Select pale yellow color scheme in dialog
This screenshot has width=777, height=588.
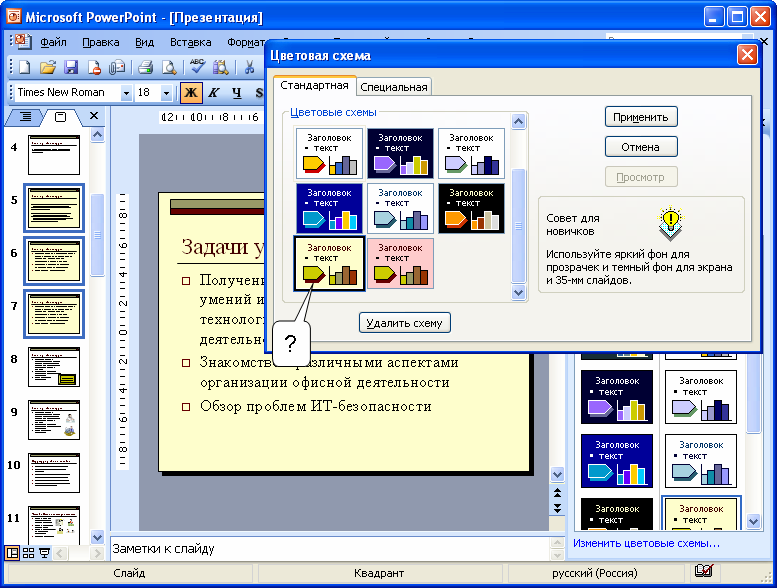click(x=330, y=263)
